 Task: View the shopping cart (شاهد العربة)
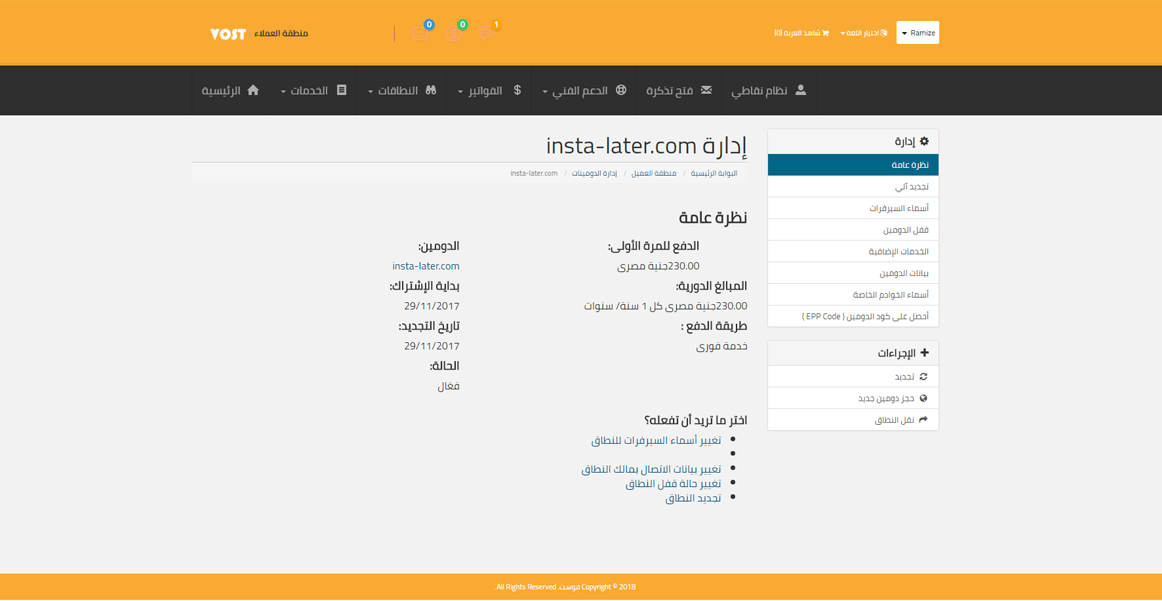(801, 33)
